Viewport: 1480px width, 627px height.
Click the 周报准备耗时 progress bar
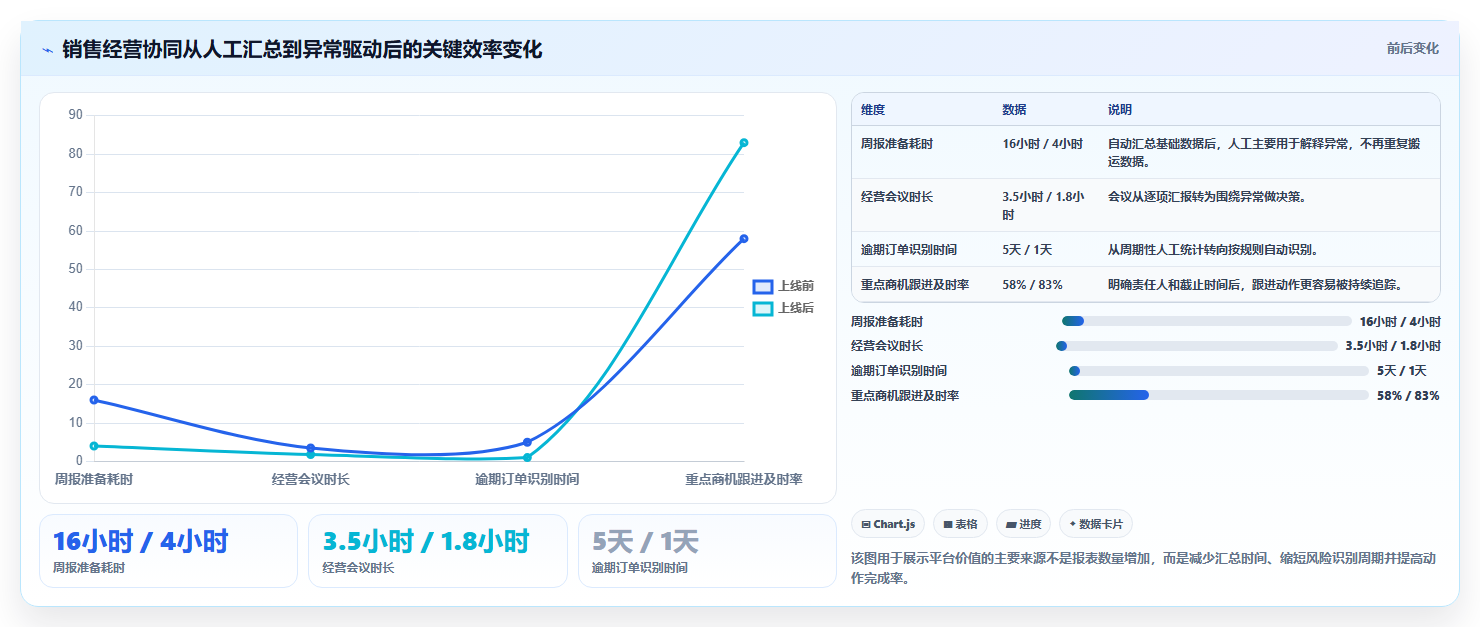tap(1206, 321)
